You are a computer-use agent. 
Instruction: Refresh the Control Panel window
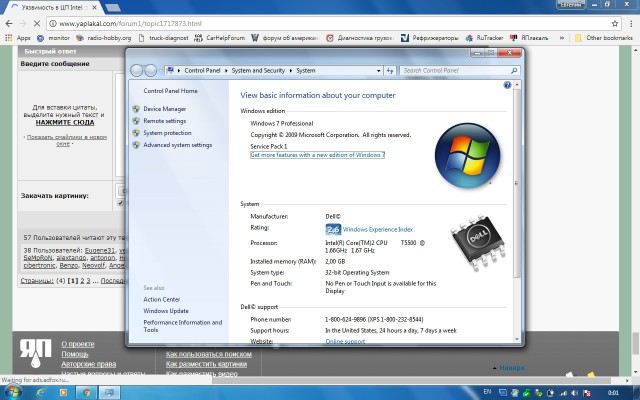click(x=390, y=71)
